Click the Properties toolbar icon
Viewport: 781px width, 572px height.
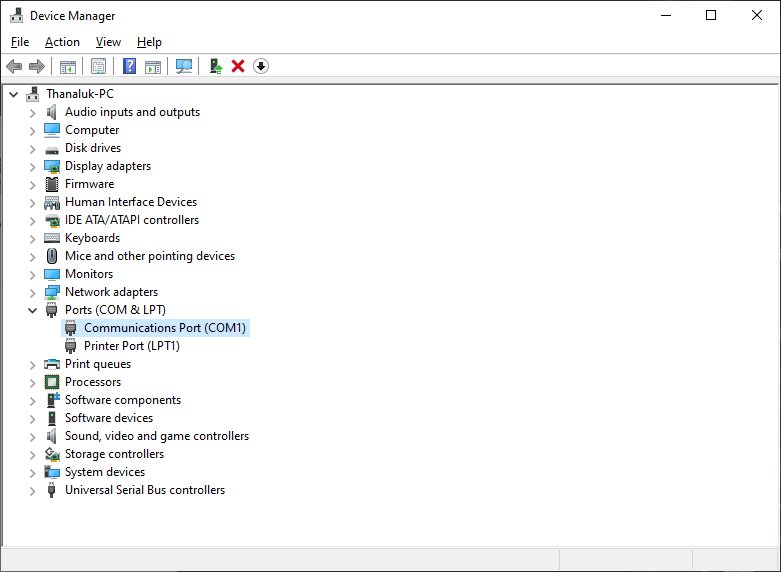98,66
